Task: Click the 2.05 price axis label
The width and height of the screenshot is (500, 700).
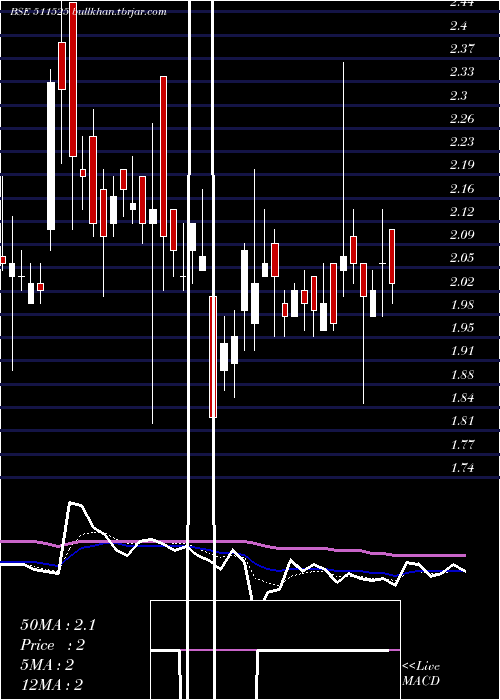Action: [x=462, y=258]
